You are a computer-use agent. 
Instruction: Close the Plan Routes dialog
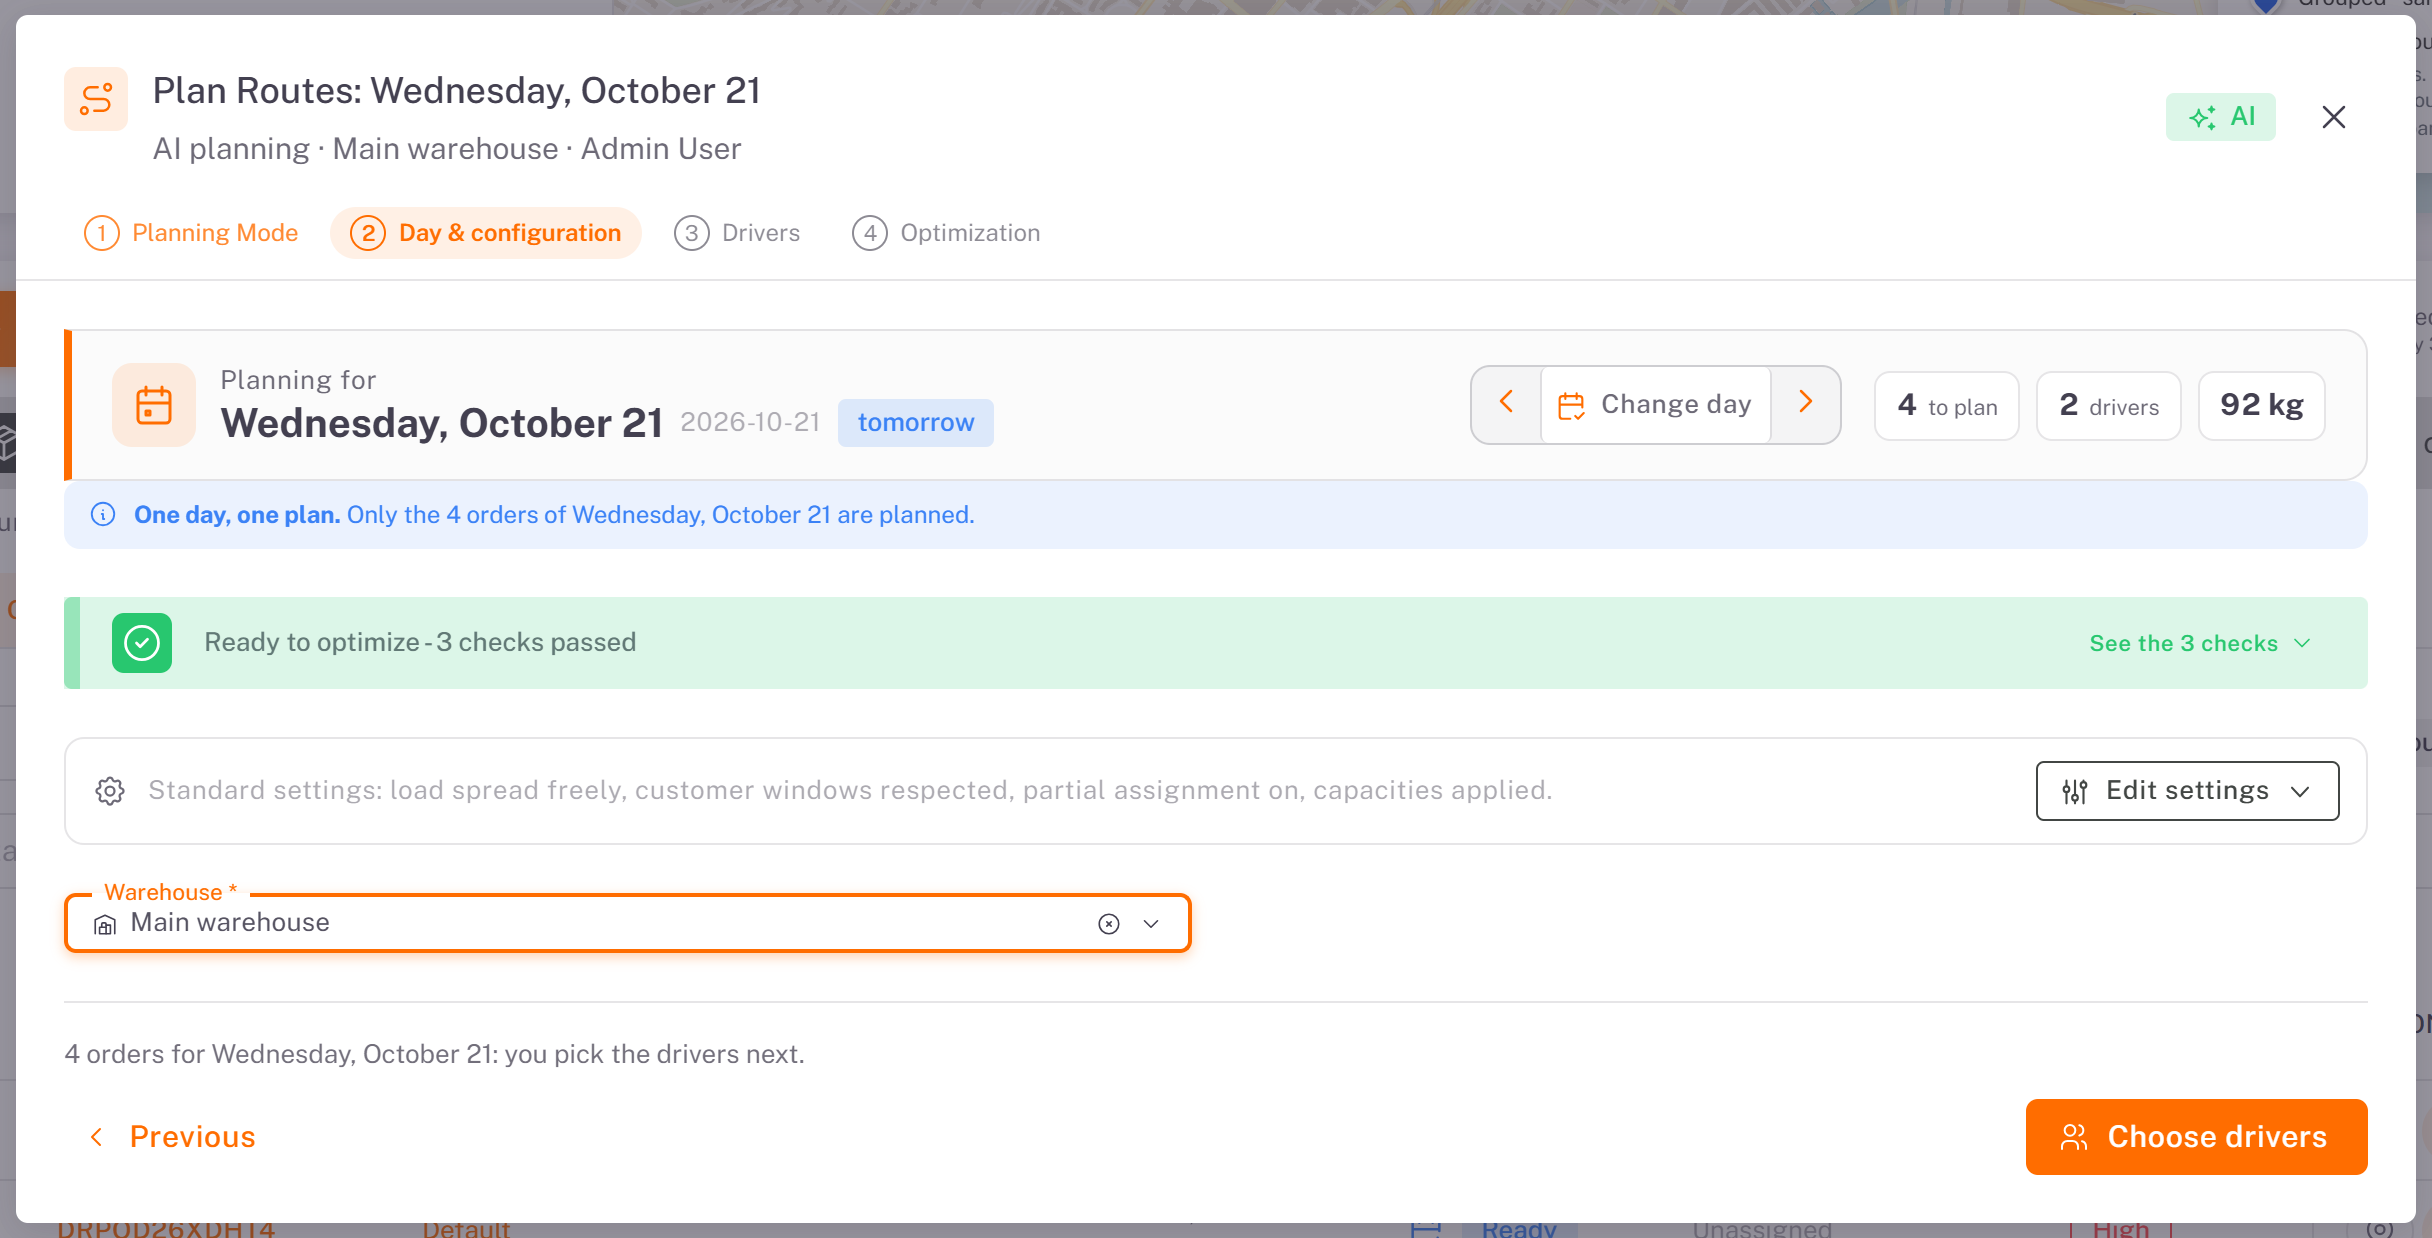pyautogui.click(x=2333, y=117)
